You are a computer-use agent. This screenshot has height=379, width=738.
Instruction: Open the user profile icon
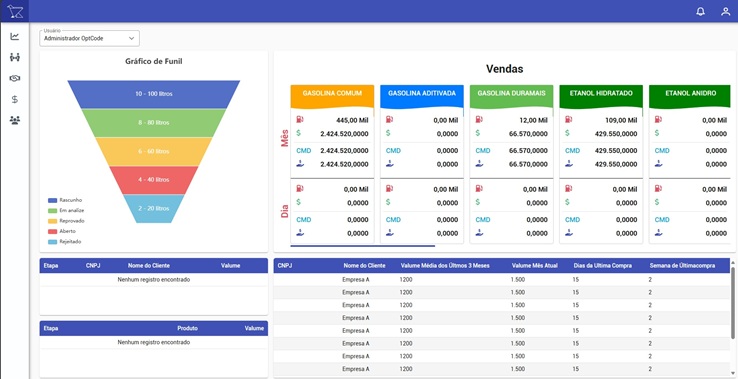point(725,11)
